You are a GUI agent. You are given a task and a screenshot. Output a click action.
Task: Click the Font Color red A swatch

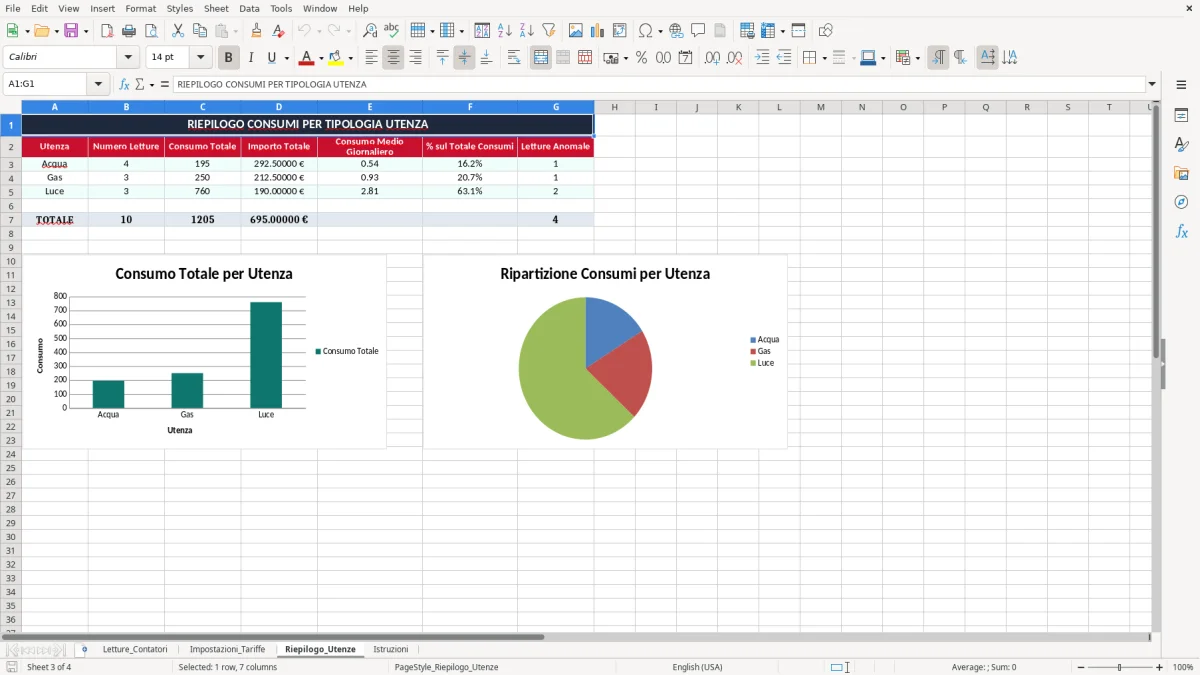pyautogui.click(x=307, y=58)
